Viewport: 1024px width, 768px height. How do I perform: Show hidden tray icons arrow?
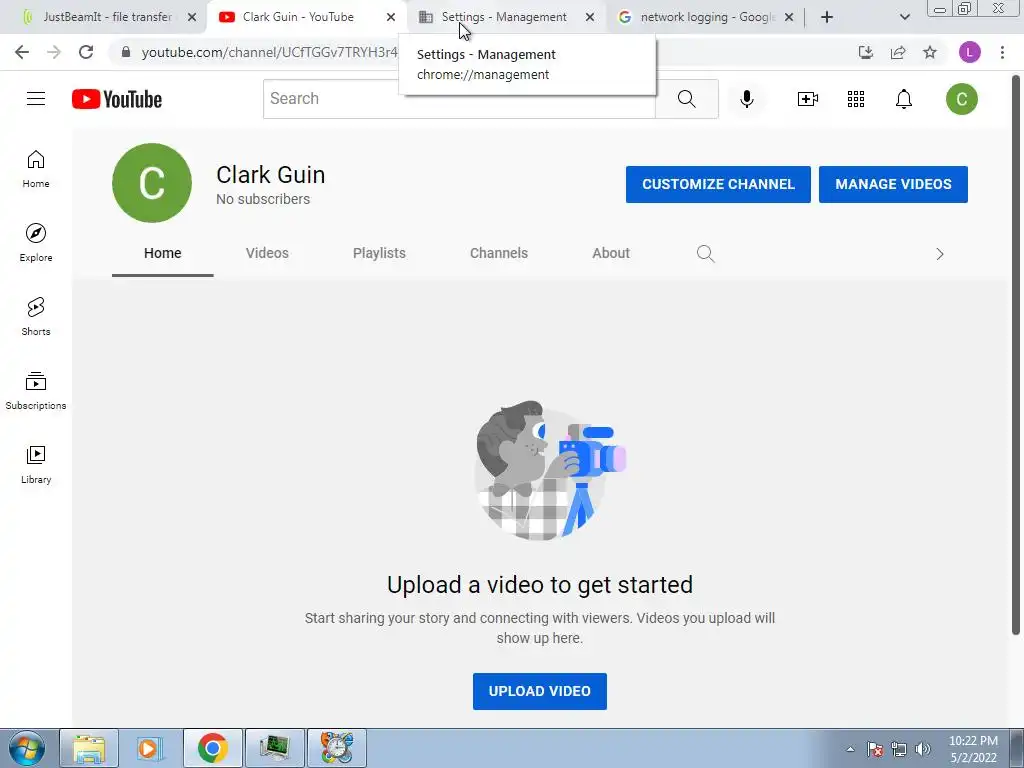pos(850,749)
